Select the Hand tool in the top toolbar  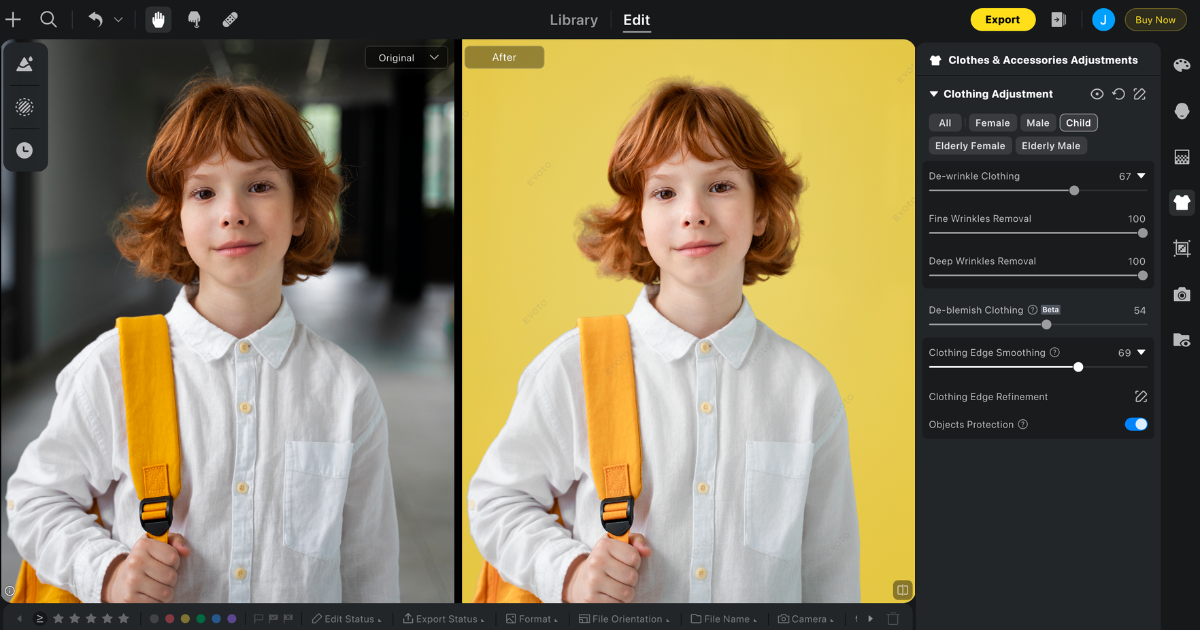157,19
